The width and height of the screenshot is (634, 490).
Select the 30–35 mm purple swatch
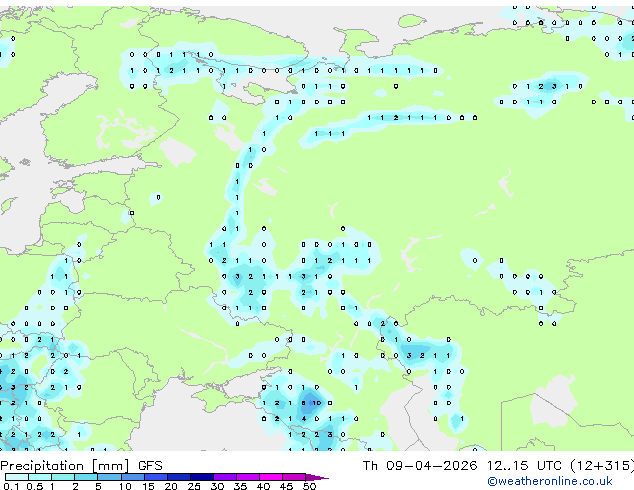[x=224, y=477]
